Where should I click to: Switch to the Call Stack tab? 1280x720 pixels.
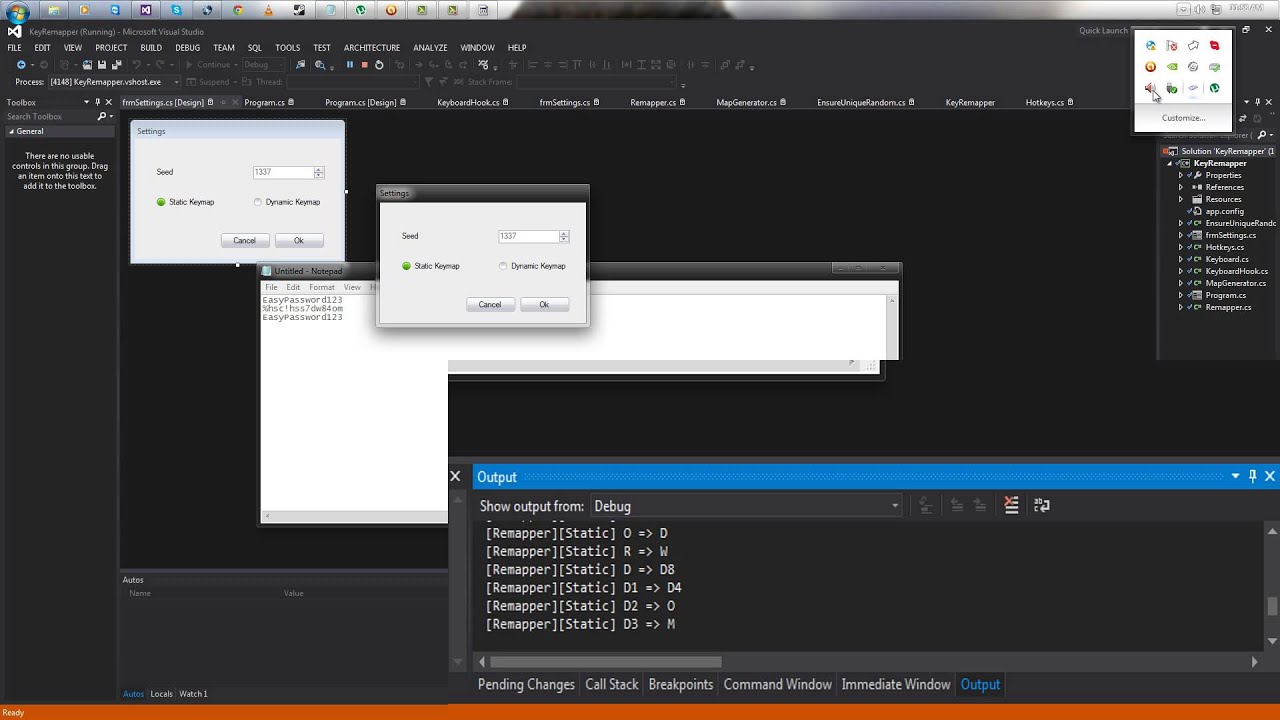pos(612,684)
